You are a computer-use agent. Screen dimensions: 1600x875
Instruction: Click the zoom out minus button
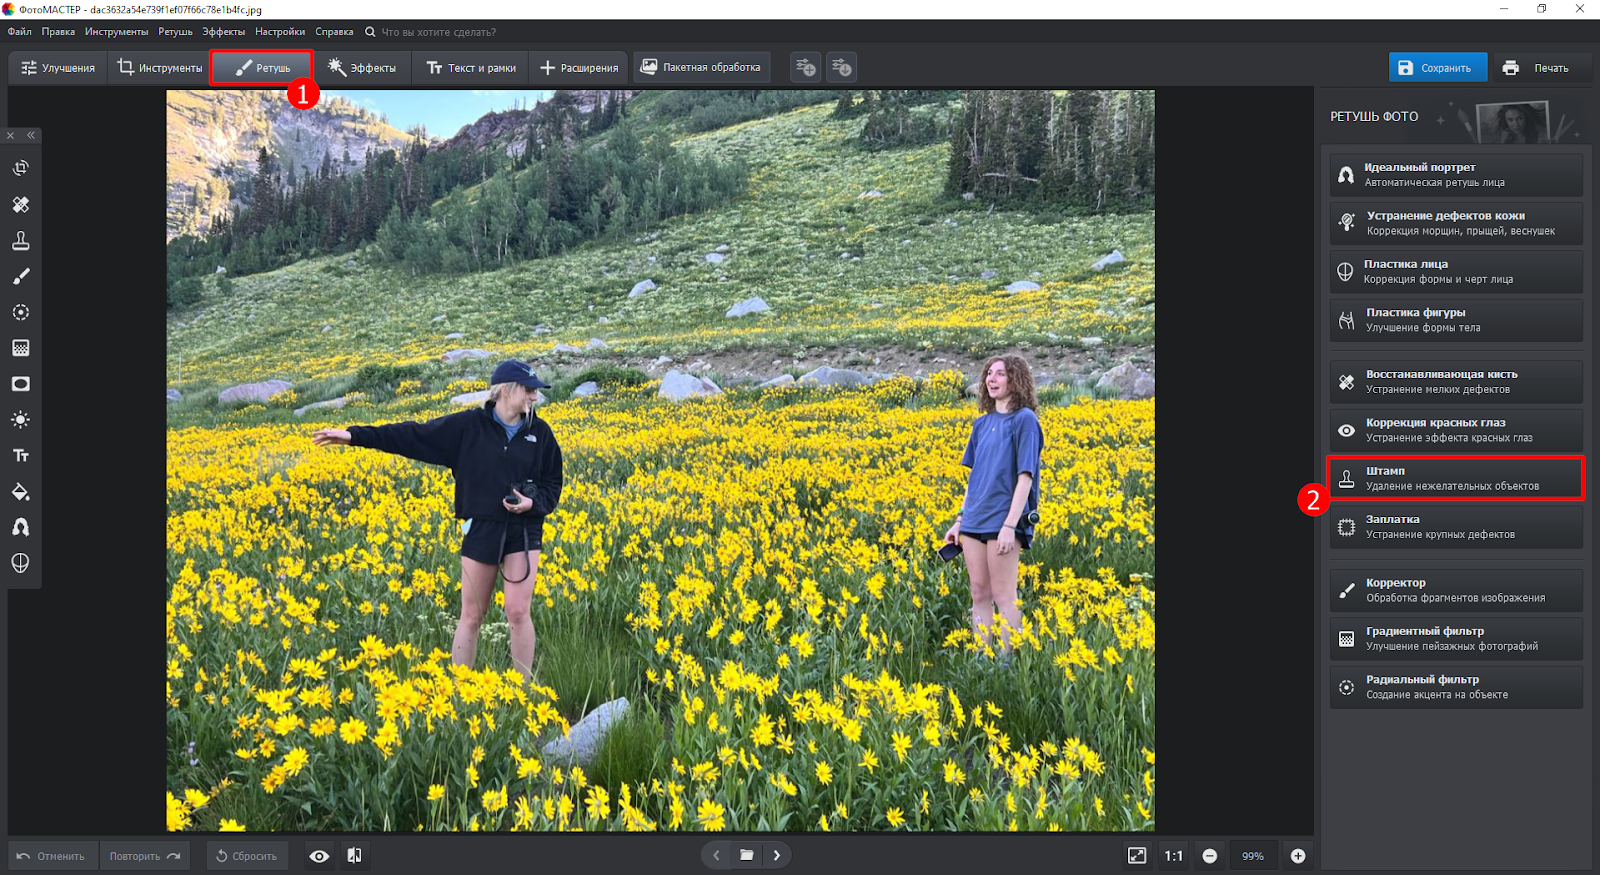pos(1210,856)
